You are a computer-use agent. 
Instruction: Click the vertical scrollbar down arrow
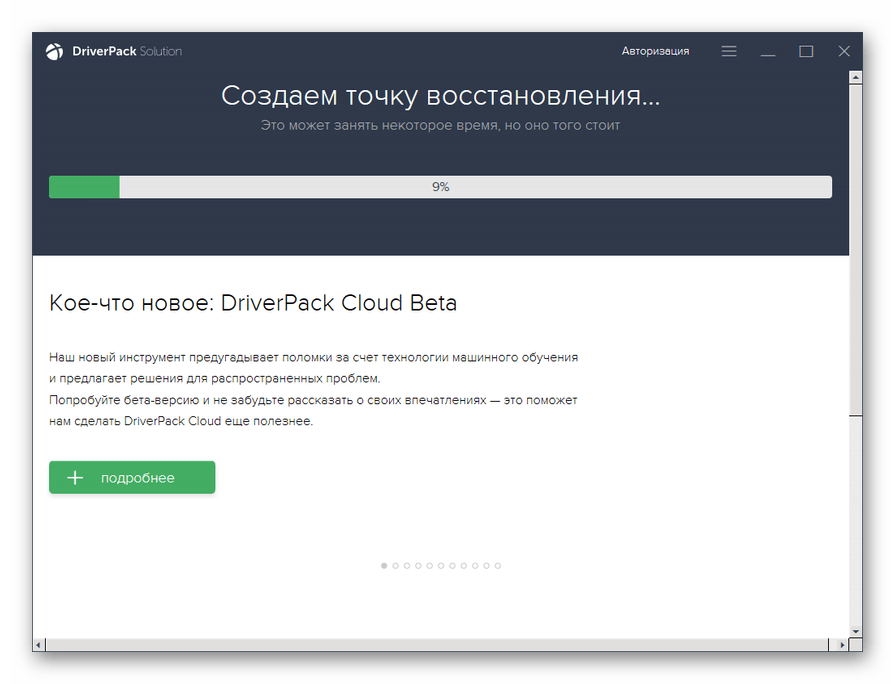coord(856,631)
